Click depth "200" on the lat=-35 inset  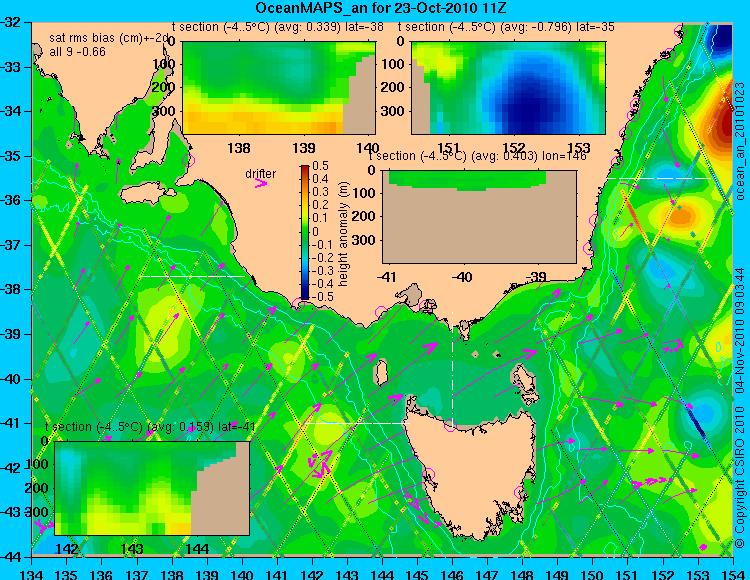394,88
